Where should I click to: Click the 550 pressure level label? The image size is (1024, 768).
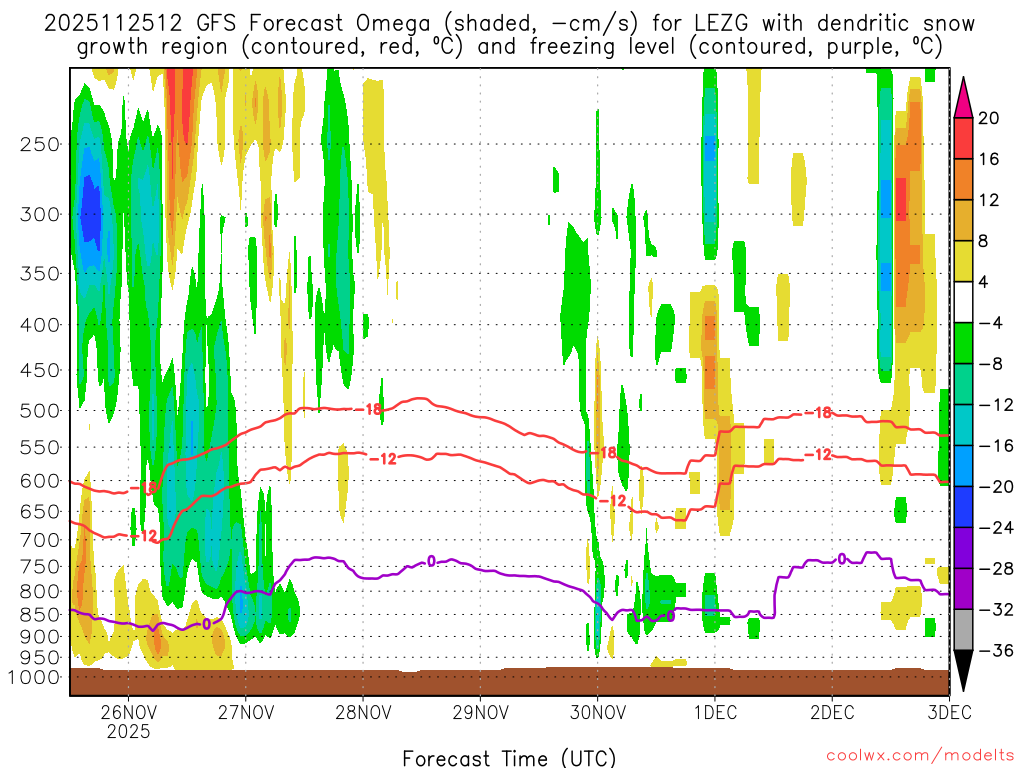click(x=40, y=447)
